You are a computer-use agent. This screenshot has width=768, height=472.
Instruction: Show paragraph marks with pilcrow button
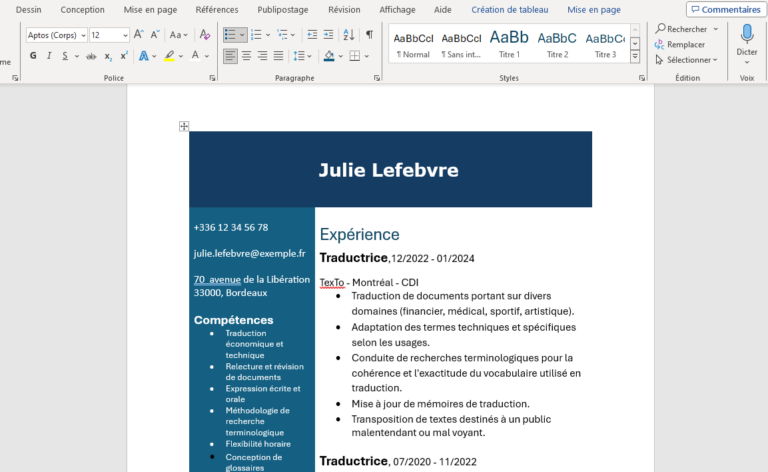(x=369, y=35)
